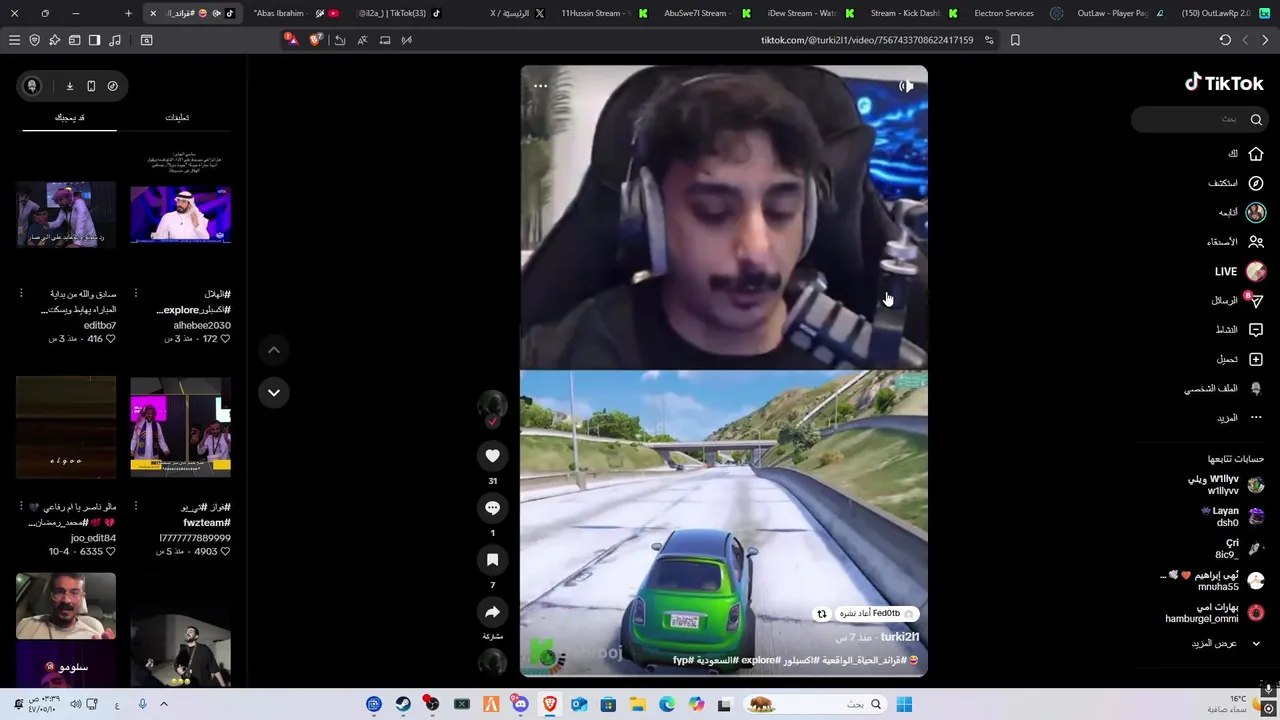Image resolution: width=1280 pixels, height=720 pixels.
Task: Go to the next video with down chevron
Action: click(273, 392)
